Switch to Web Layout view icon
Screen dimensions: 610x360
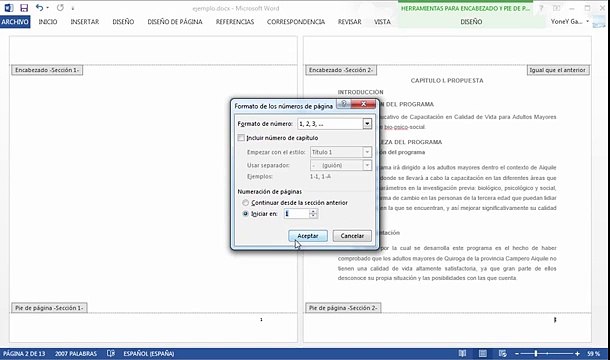pyautogui.click(x=503, y=353)
